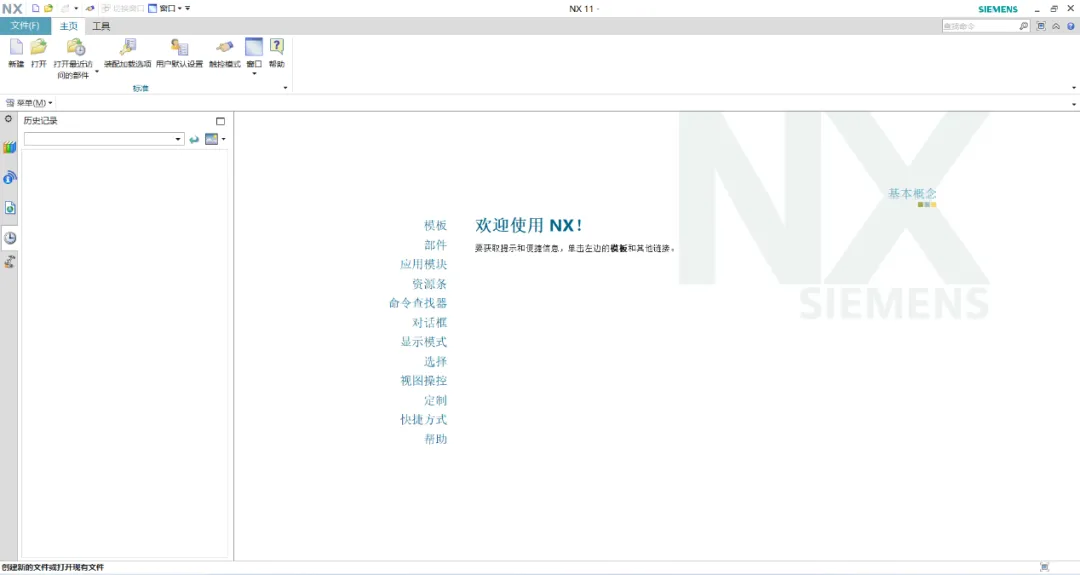Open the Roles sidebar icon
The height and width of the screenshot is (575, 1080).
10,262
